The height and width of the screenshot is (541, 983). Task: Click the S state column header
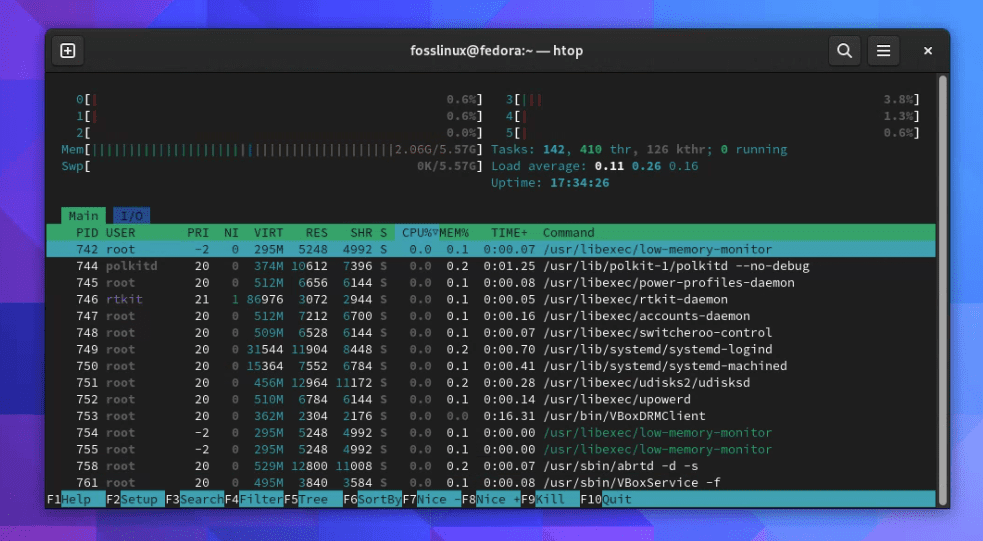point(384,233)
